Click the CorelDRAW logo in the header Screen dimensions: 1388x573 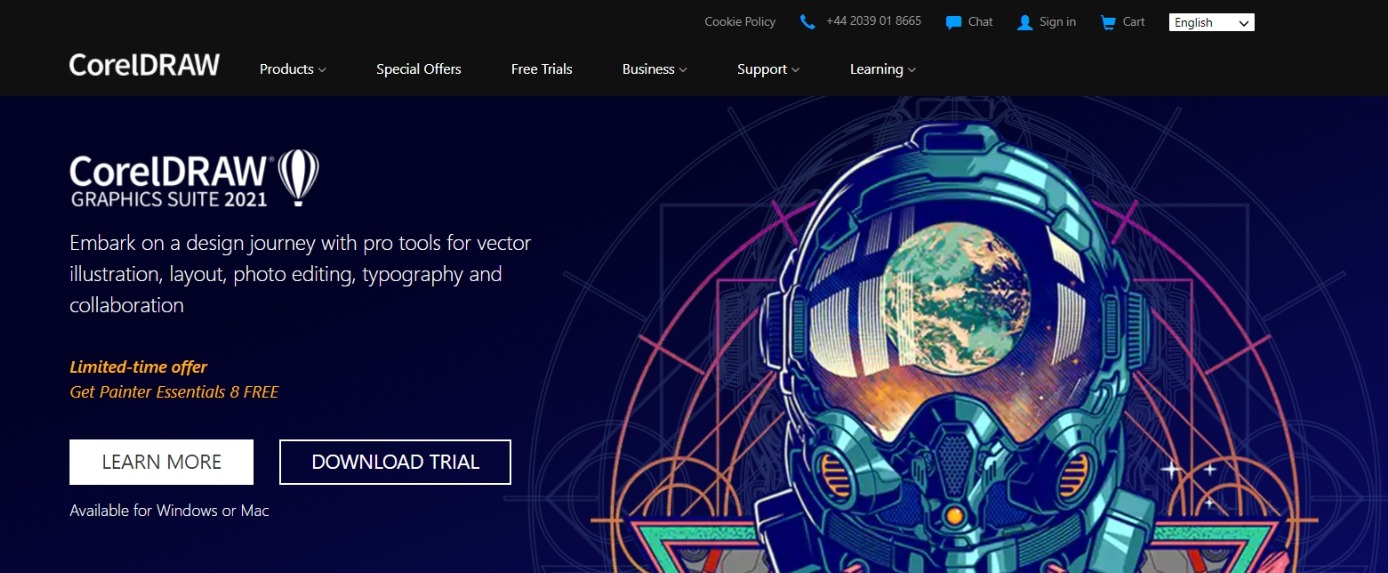(x=144, y=65)
